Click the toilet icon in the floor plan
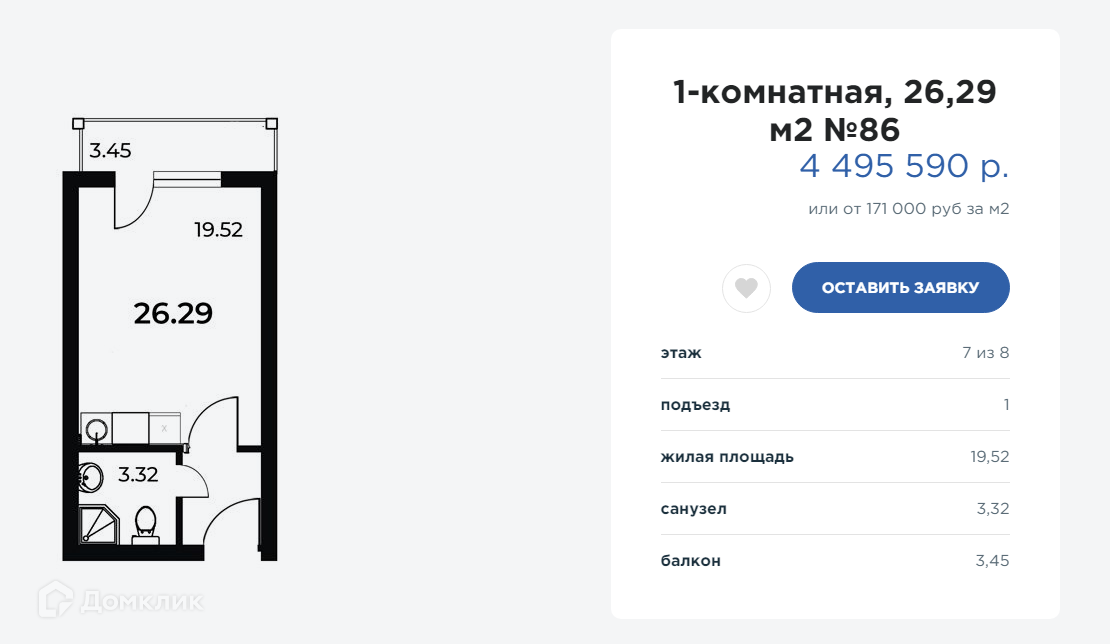The width and height of the screenshot is (1110, 644). click(146, 525)
